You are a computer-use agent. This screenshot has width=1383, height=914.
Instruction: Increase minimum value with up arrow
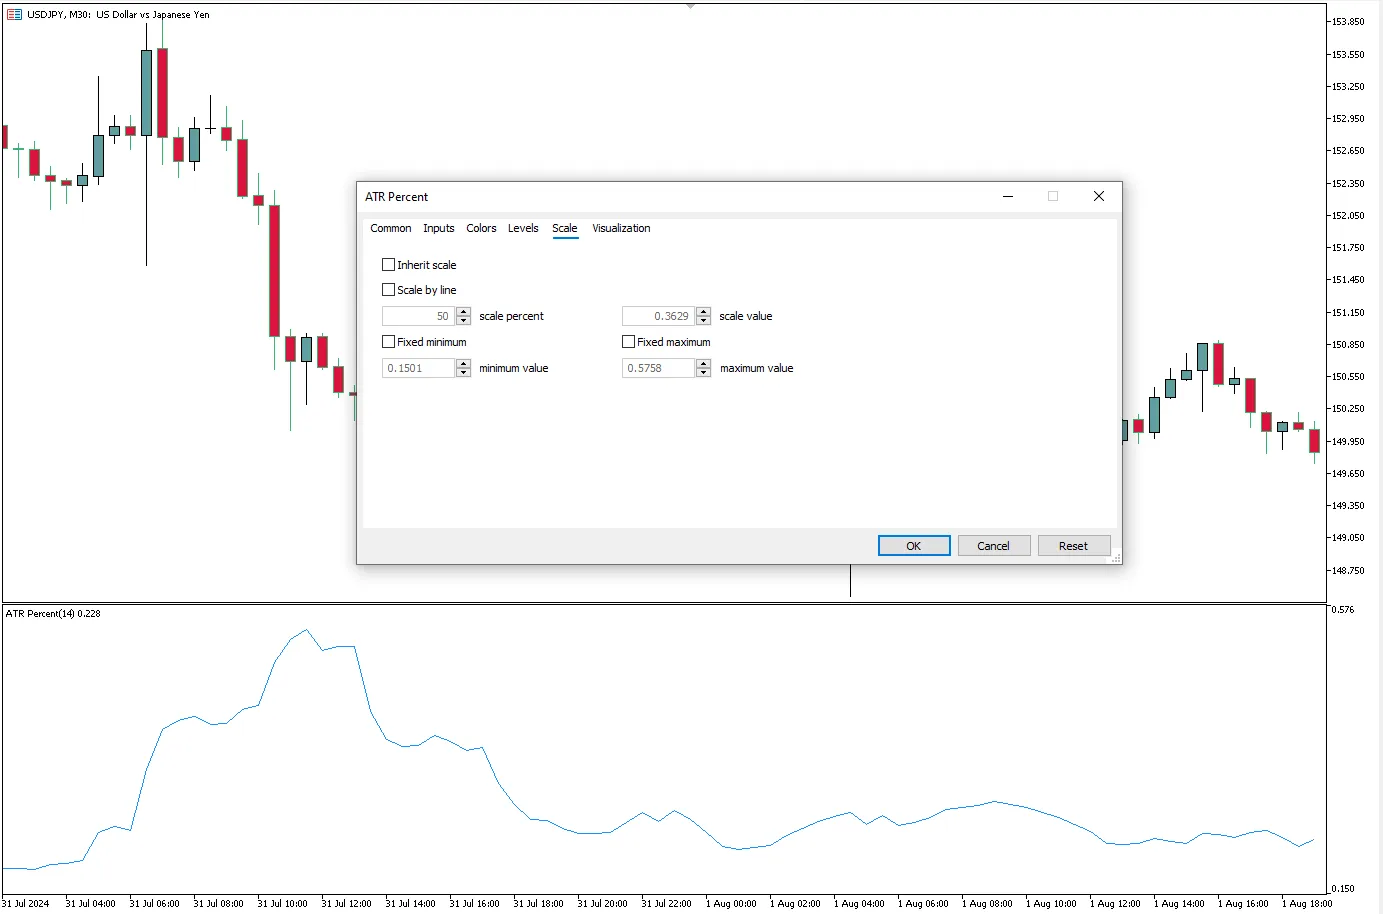[463, 364]
